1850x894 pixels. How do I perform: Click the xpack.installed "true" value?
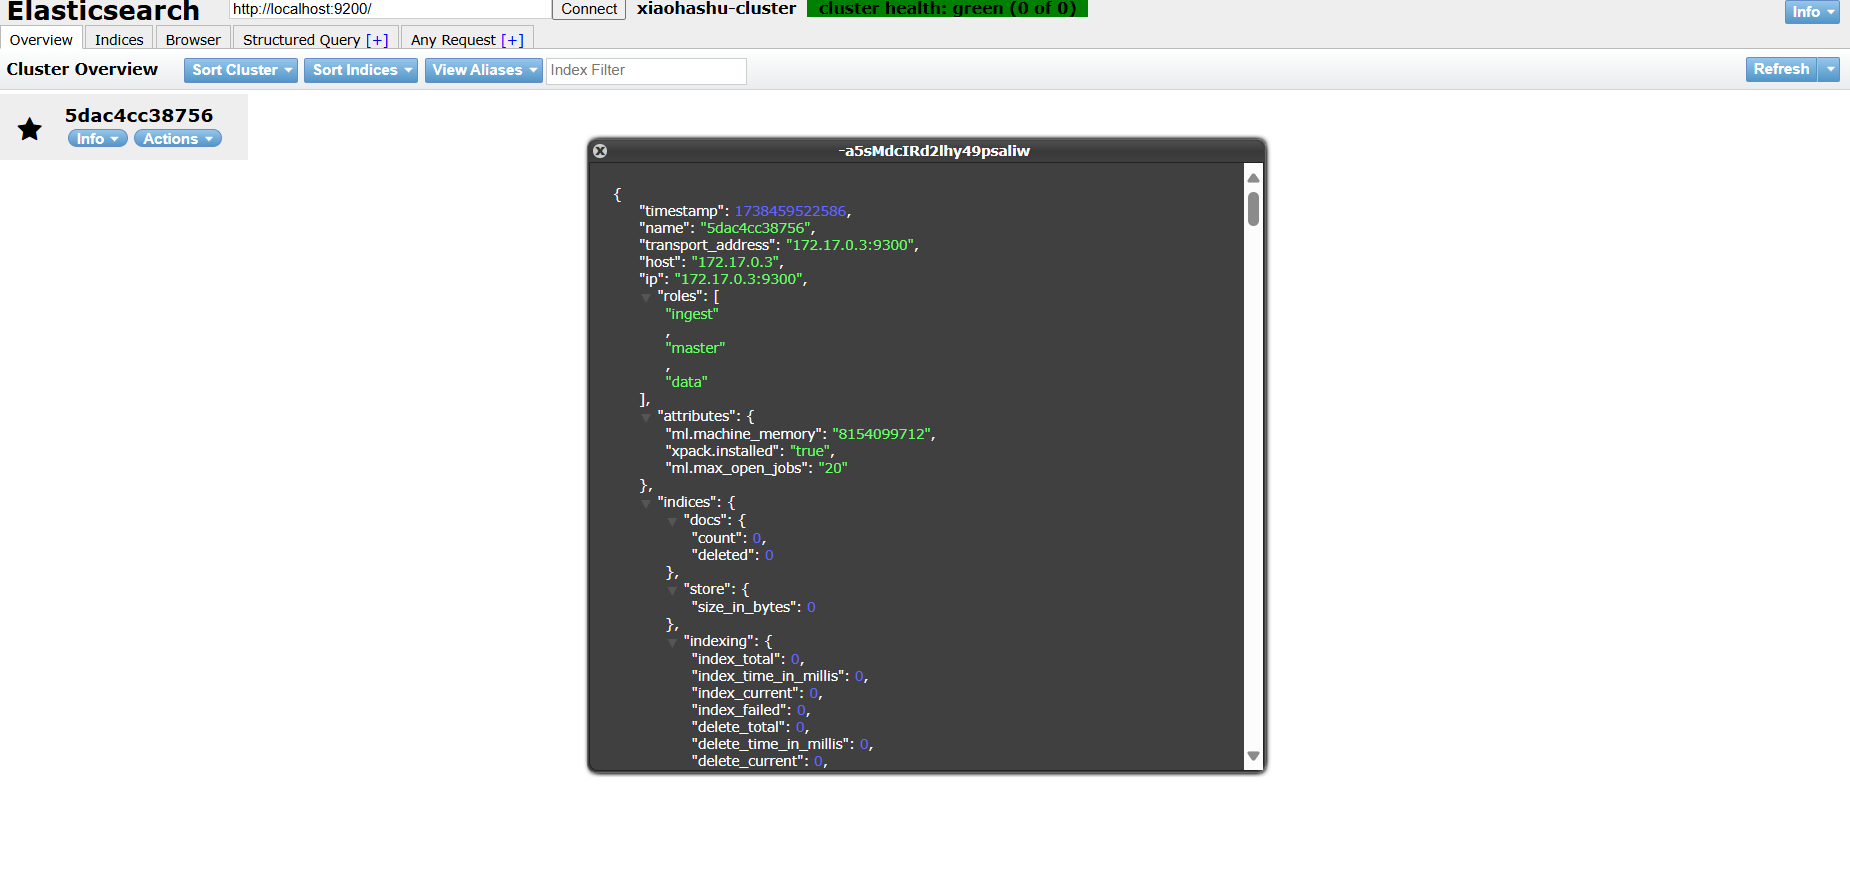pyautogui.click(x=809, y=451)
